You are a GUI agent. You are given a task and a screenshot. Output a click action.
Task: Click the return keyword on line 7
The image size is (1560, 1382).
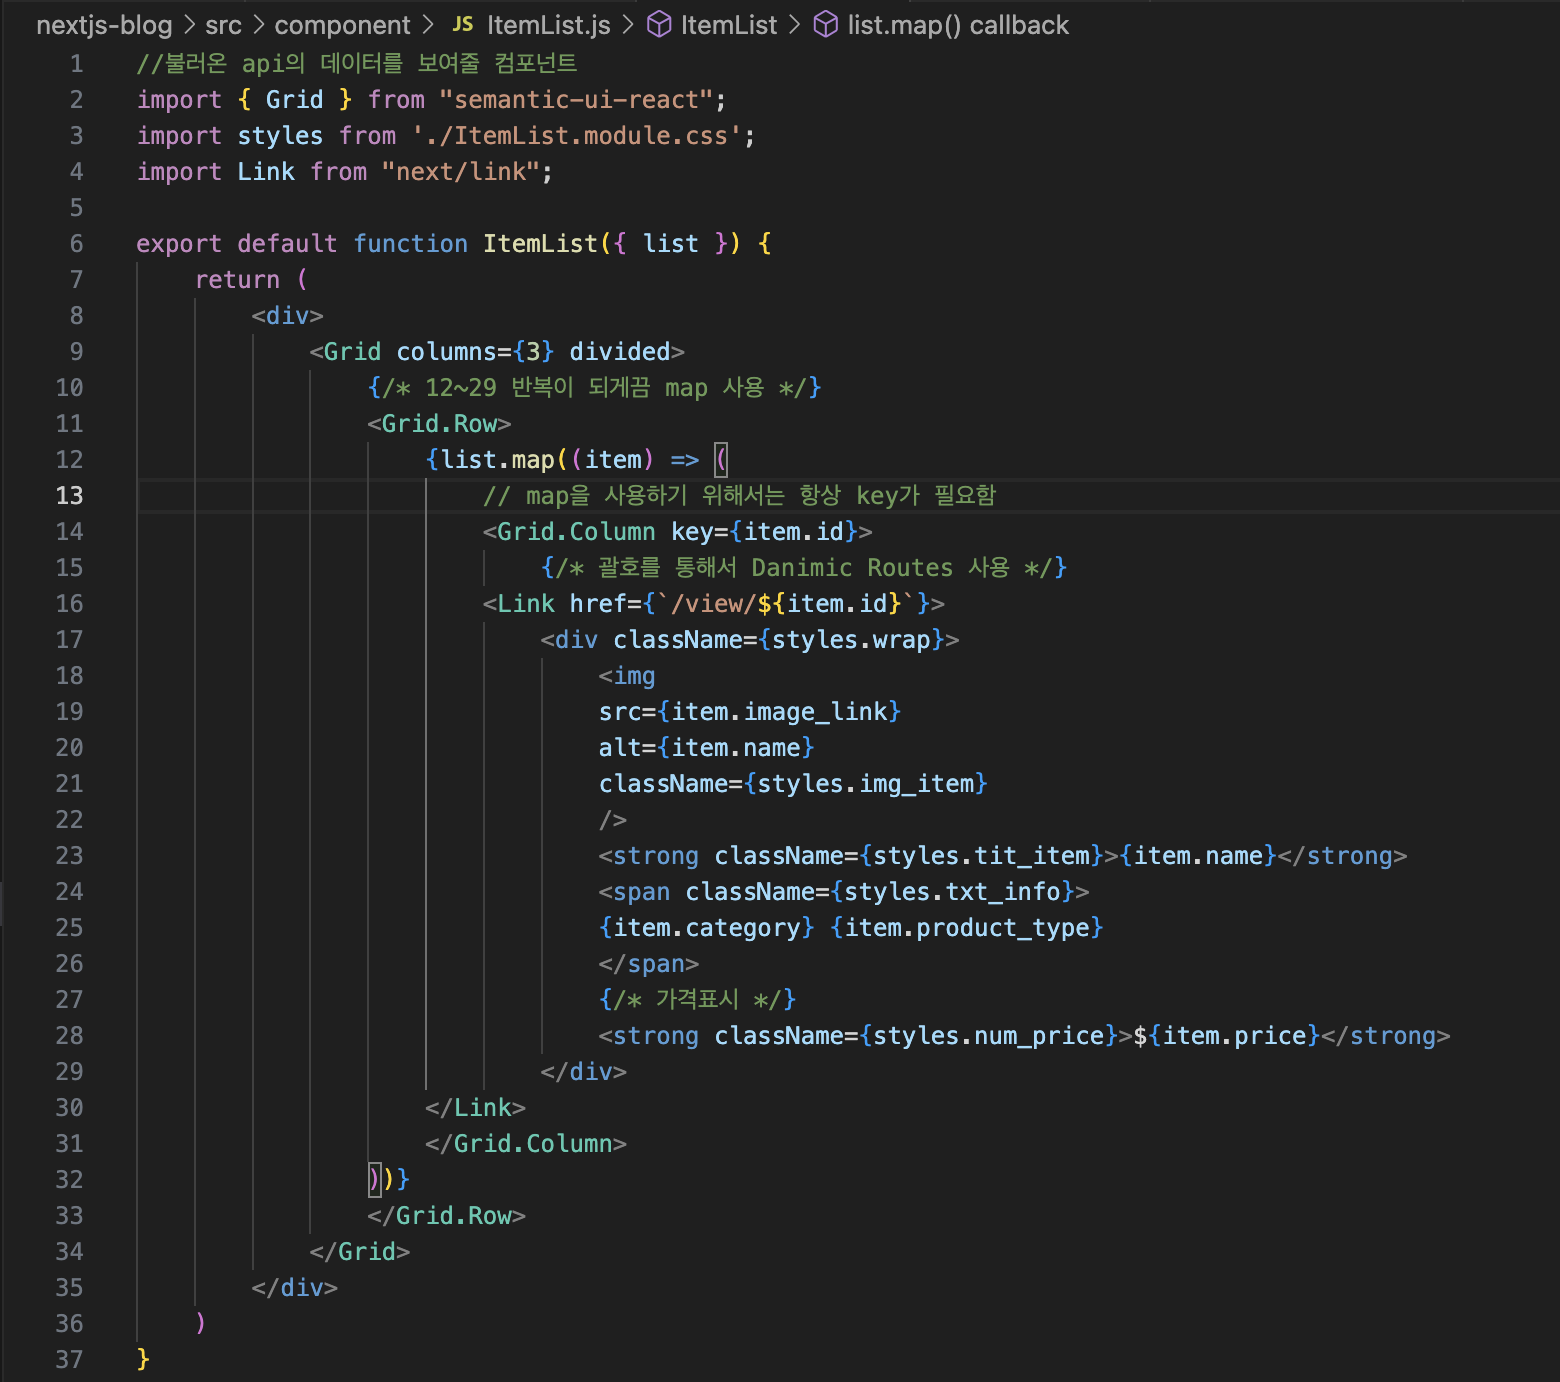[237, 279]
